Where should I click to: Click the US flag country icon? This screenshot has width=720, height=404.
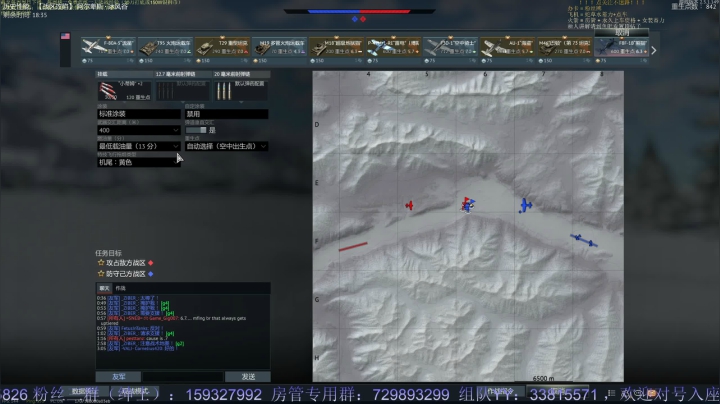click(x=65, y=36)
